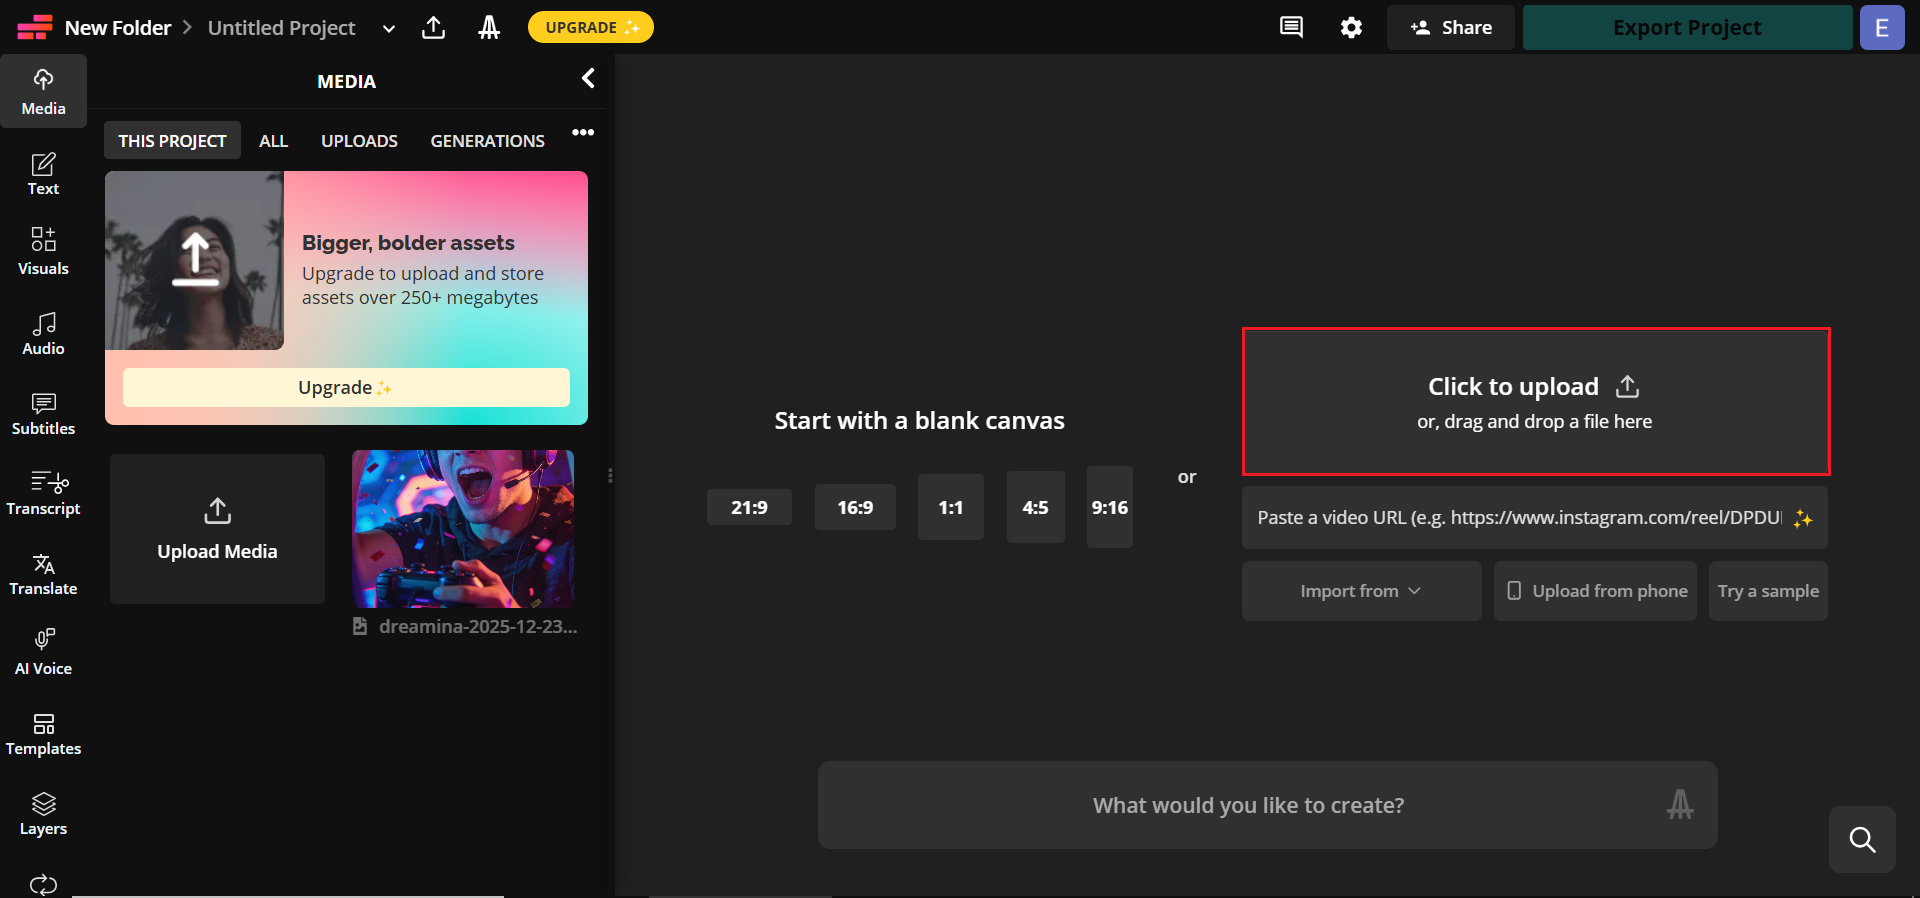
Task: Switch to GENERATIONS tab
Action: click(x=487, y=140)
